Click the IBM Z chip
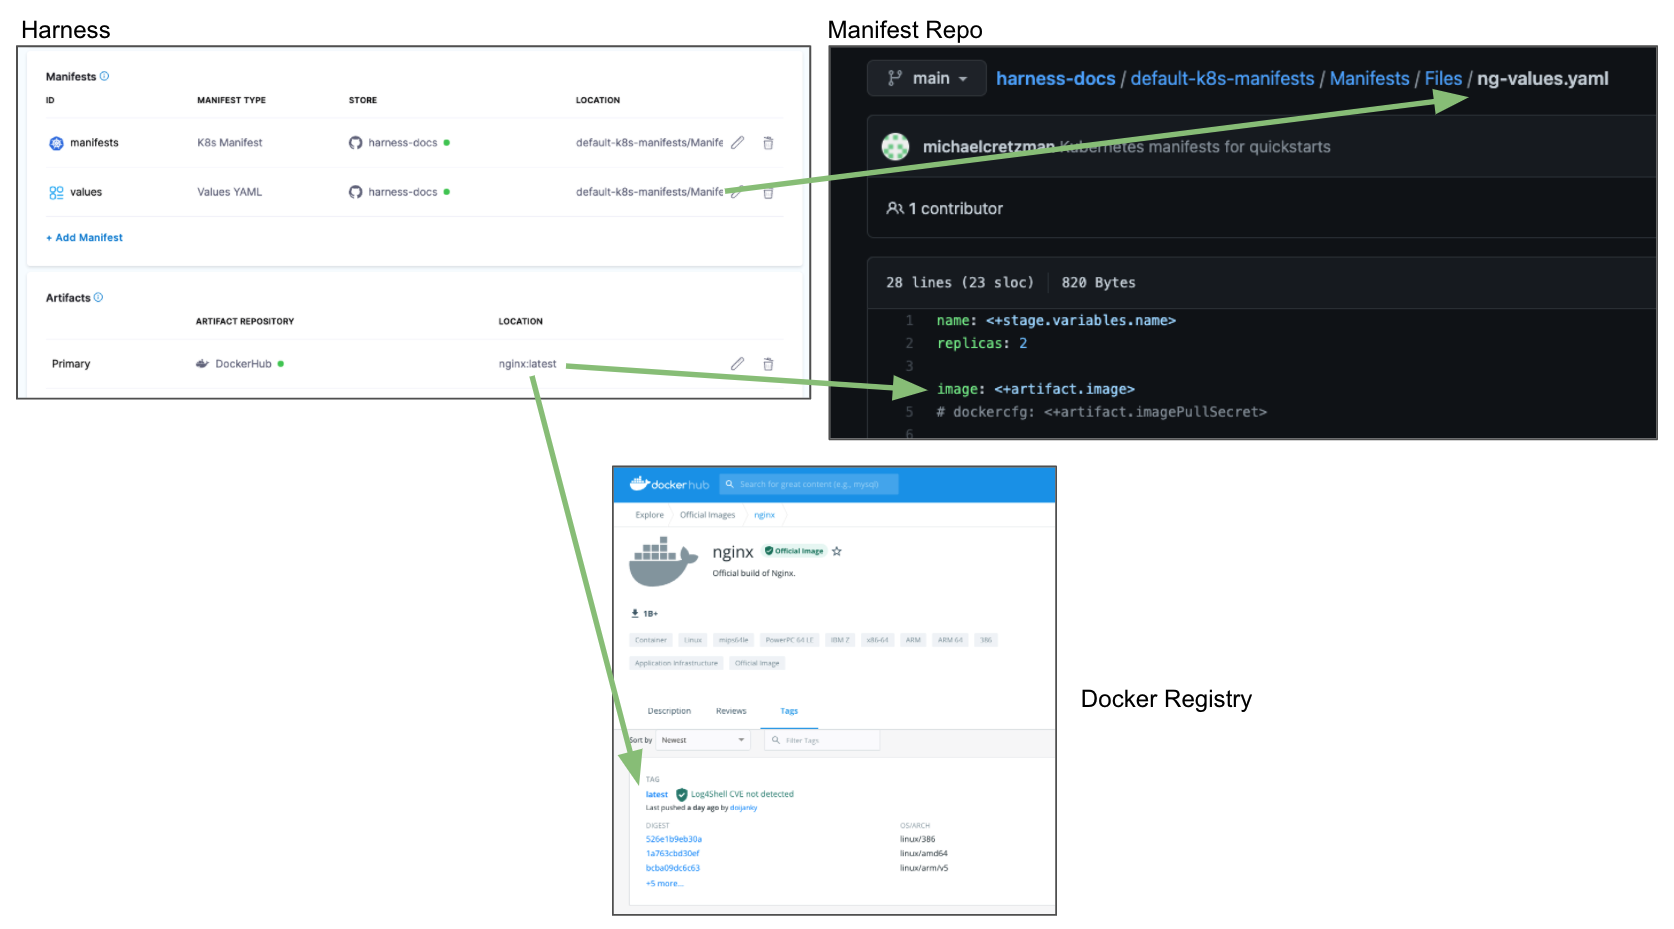The width and height of the screenshot is (1674, 929). pyautogui.click(x=840, y=640)
